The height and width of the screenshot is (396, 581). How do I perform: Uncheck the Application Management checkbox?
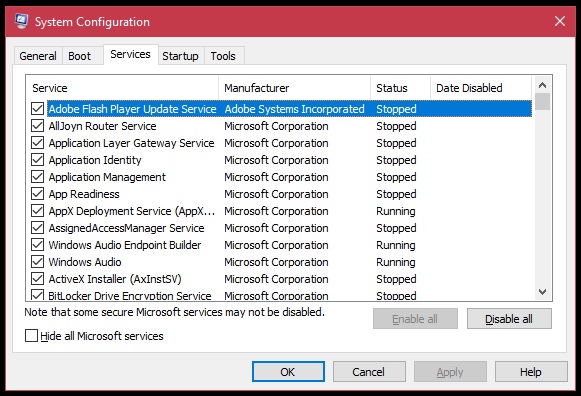coord(37,177)
